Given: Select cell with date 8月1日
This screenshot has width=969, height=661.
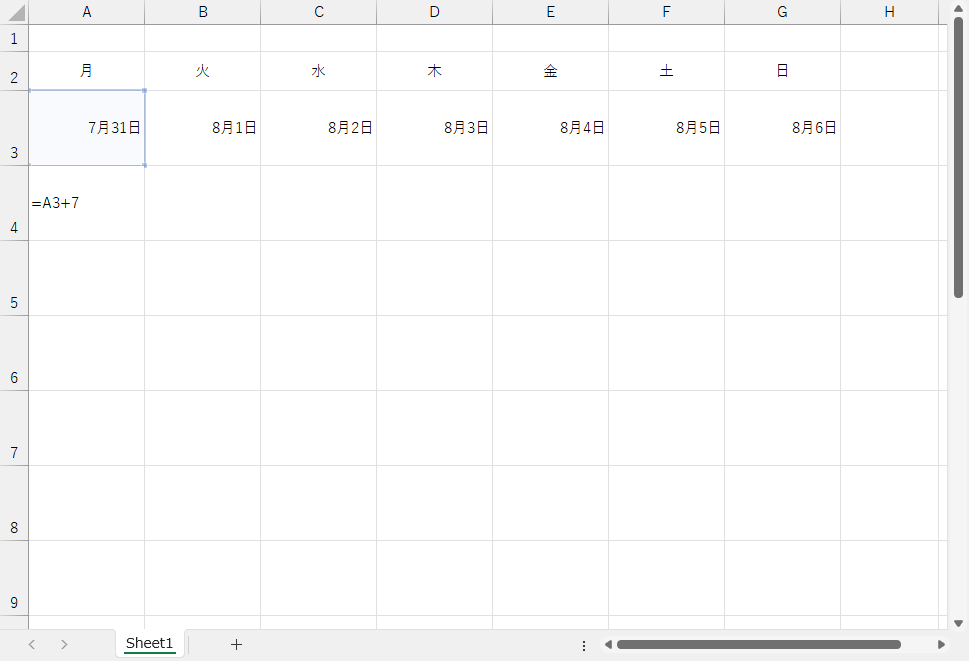Looking at the screenshot, I should tap(203, 128).
